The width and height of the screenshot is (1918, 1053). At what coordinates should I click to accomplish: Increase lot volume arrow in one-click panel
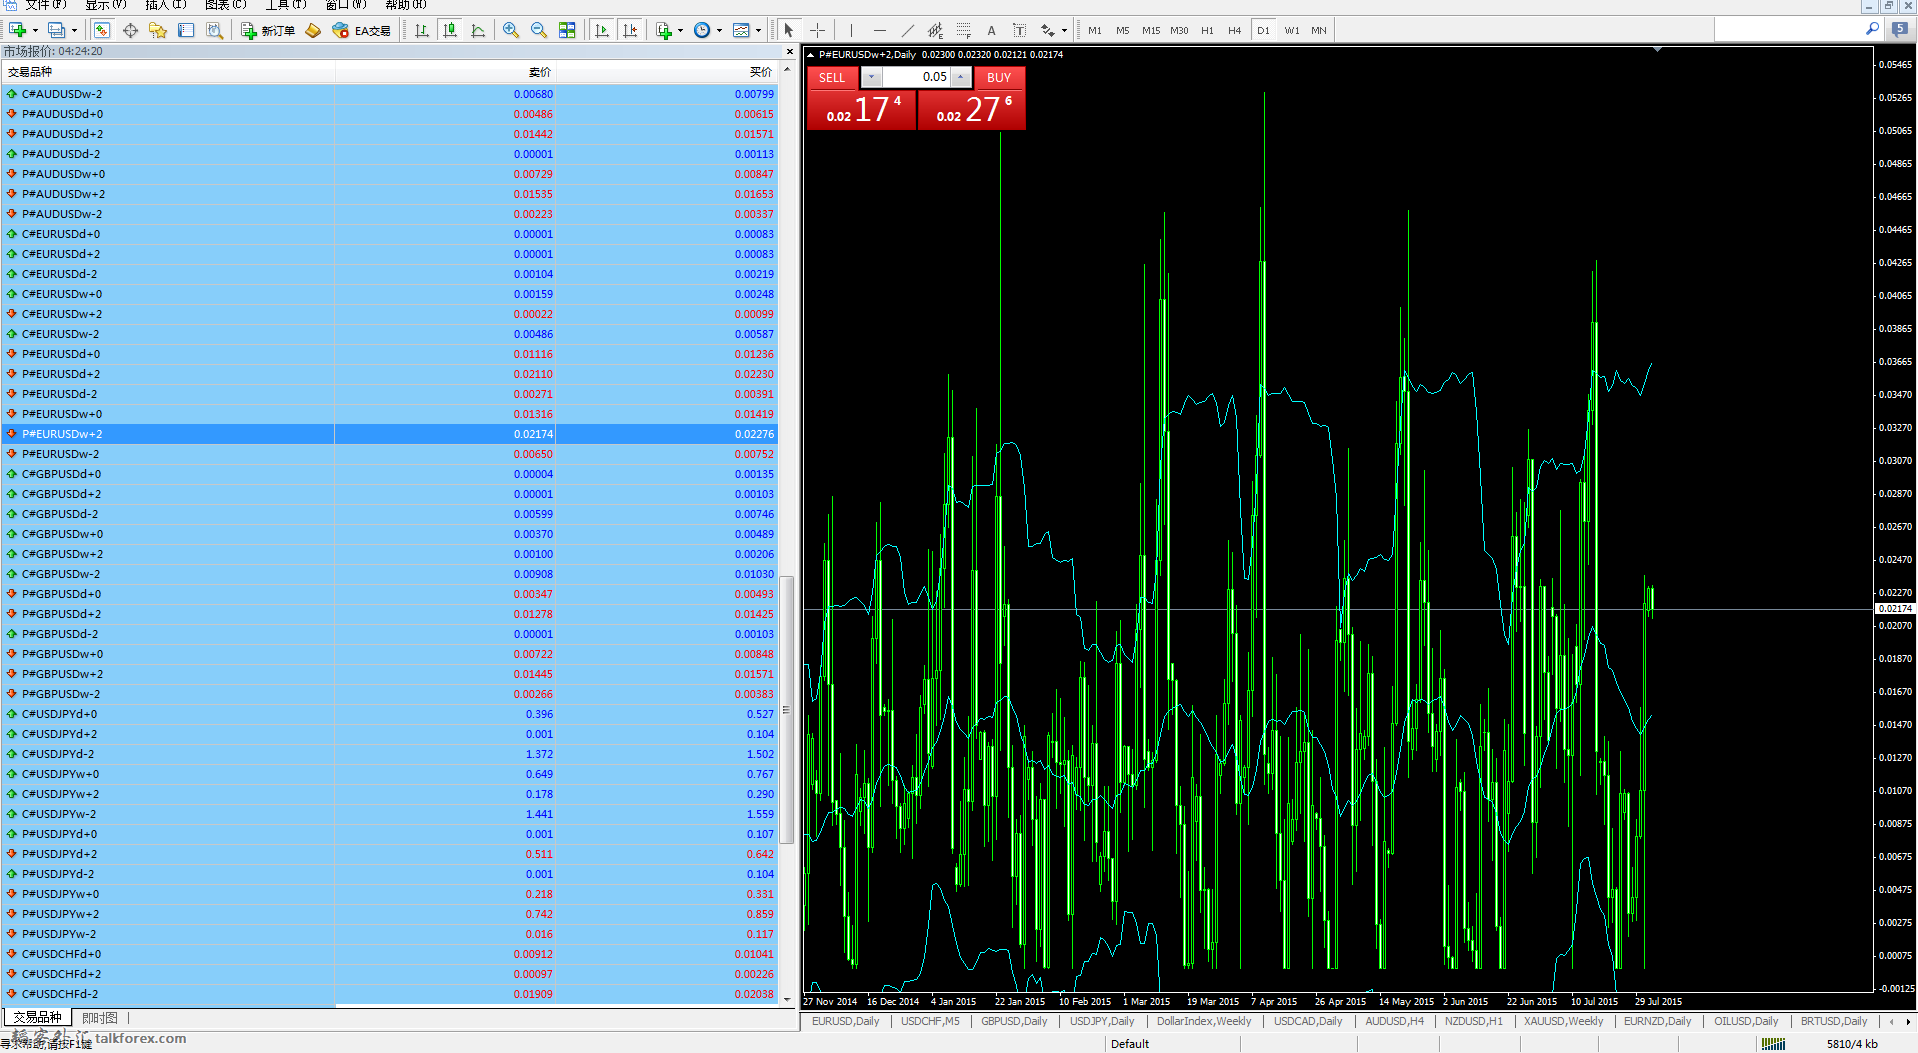[961, 77]
